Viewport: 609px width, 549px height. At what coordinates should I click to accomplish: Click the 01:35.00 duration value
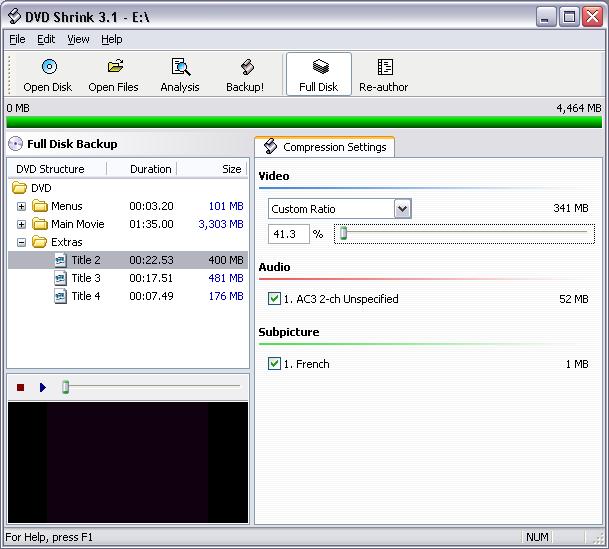151,224
